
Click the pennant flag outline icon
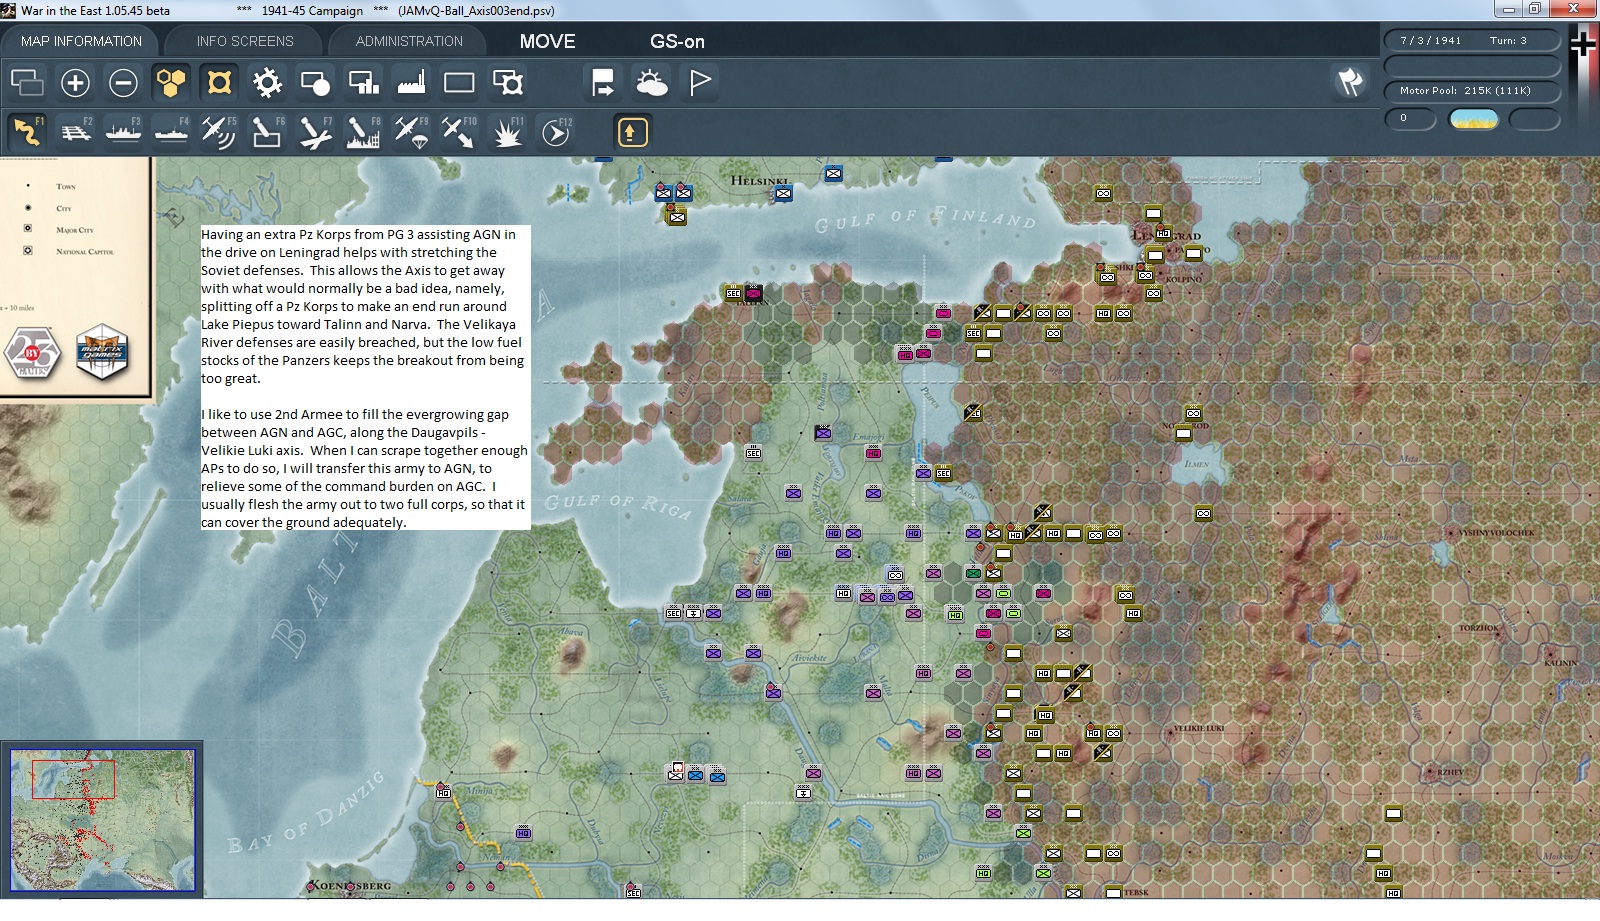700,83
